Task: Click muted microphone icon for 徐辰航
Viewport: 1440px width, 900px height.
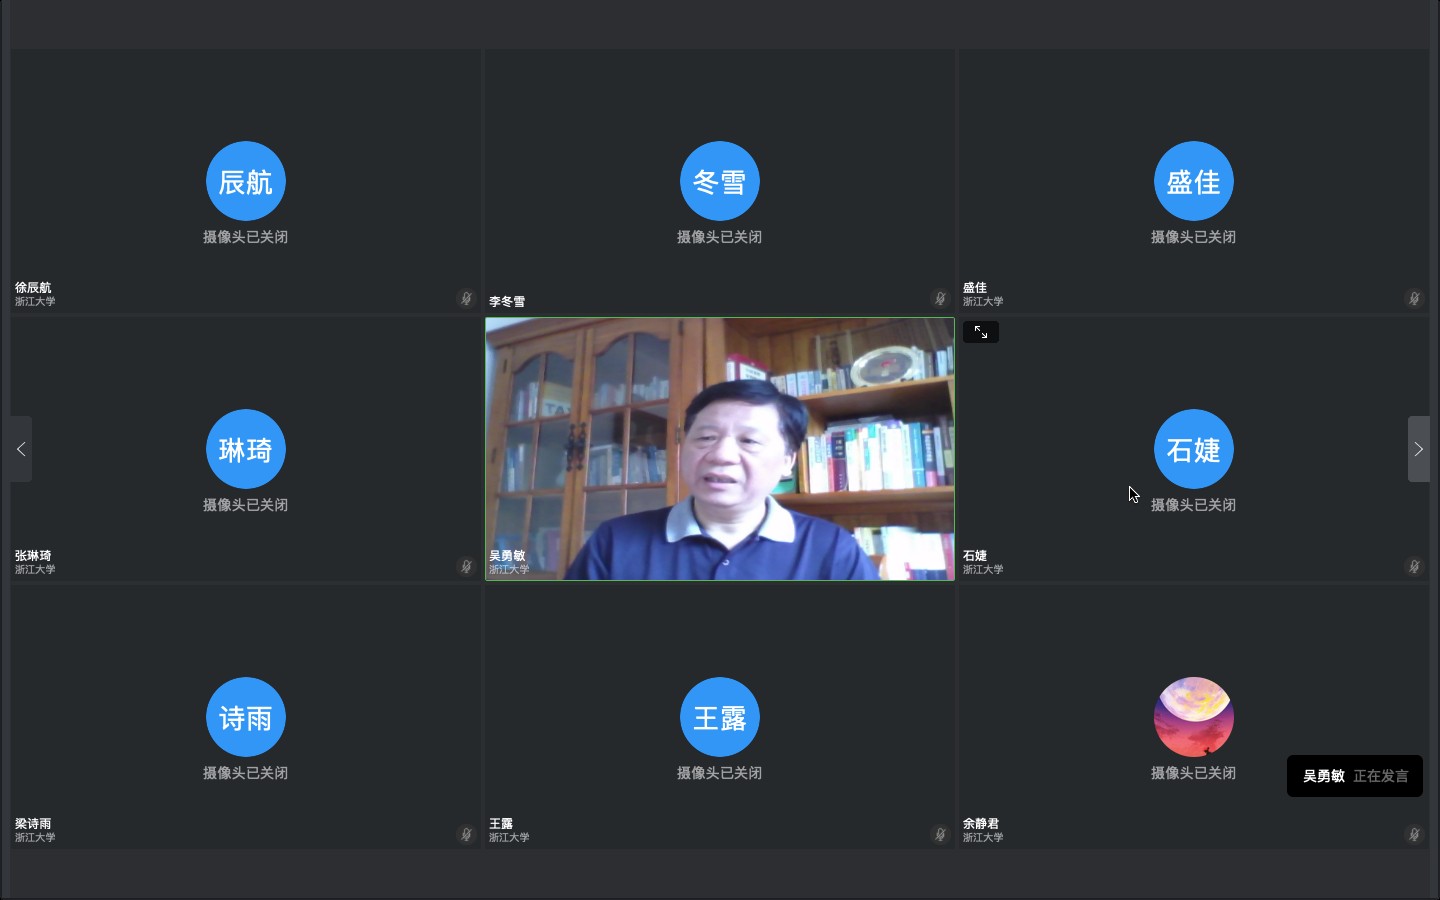Action: (x=466, y=298)
